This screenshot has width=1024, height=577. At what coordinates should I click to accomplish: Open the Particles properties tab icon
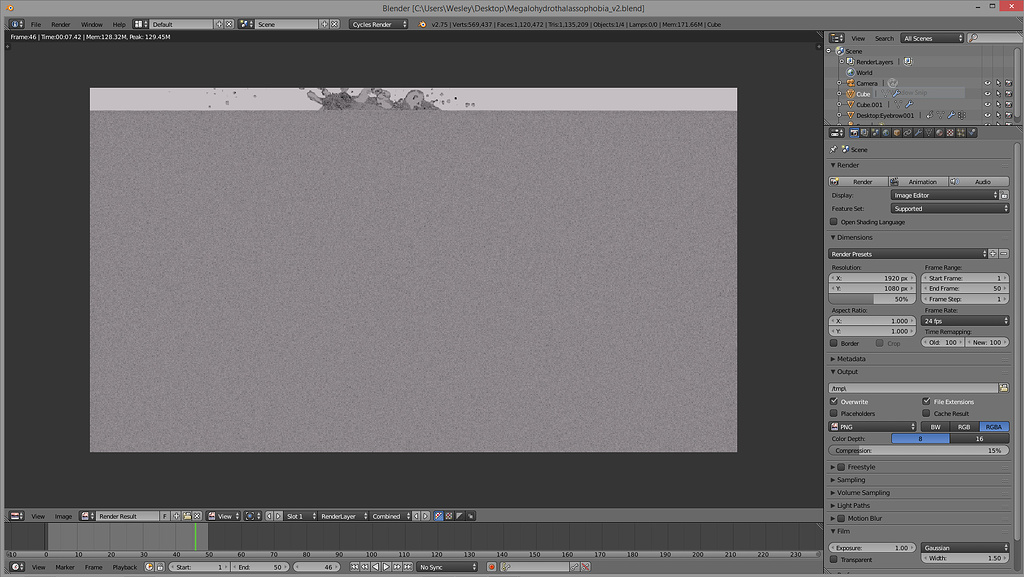tap(961, 133)
